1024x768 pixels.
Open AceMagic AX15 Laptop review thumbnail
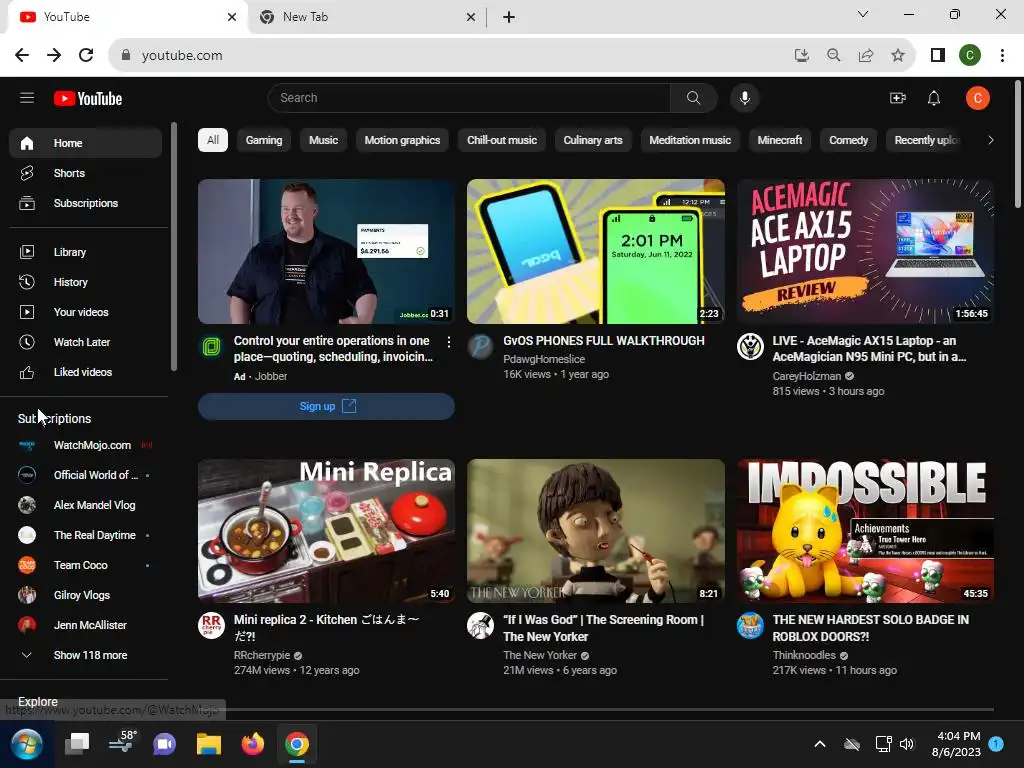point(865,251)
